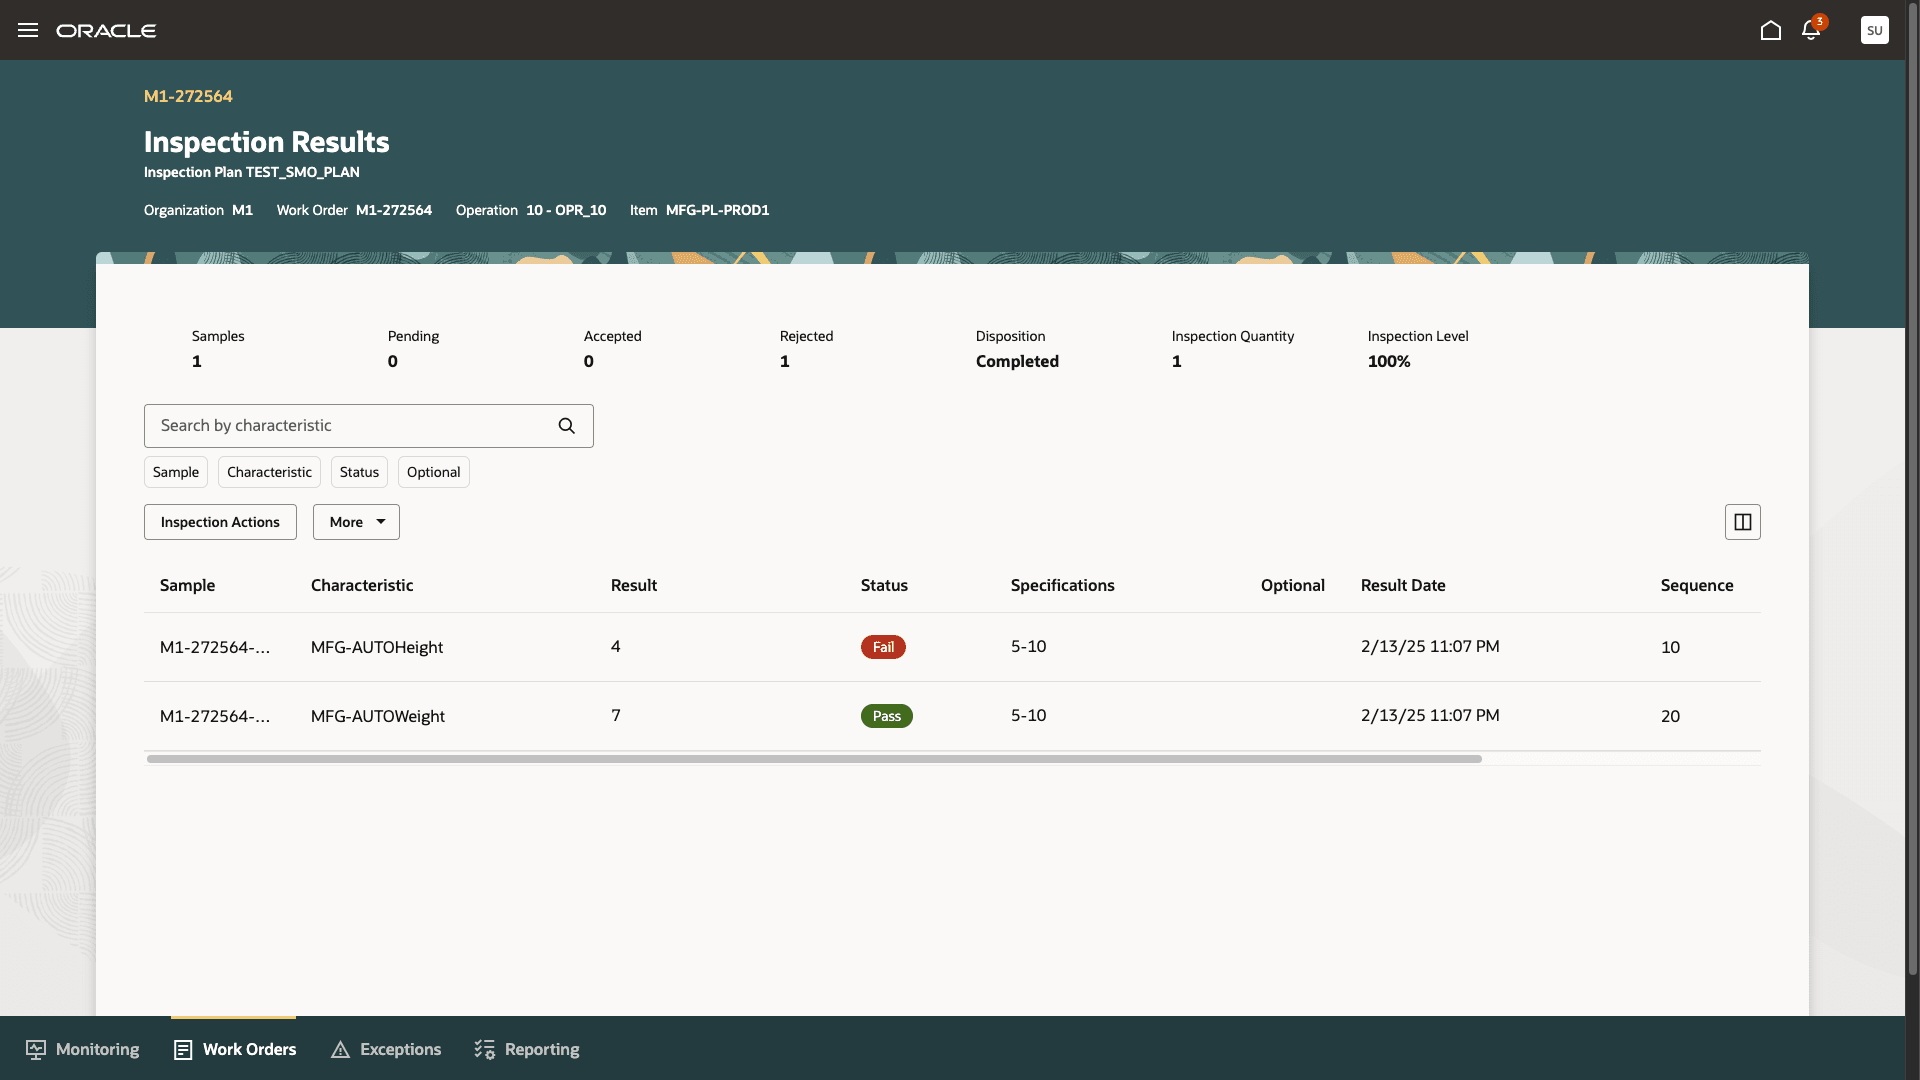Open the SU user avatar menu
1920x1080 pixels.
(x=1874, y=30)
